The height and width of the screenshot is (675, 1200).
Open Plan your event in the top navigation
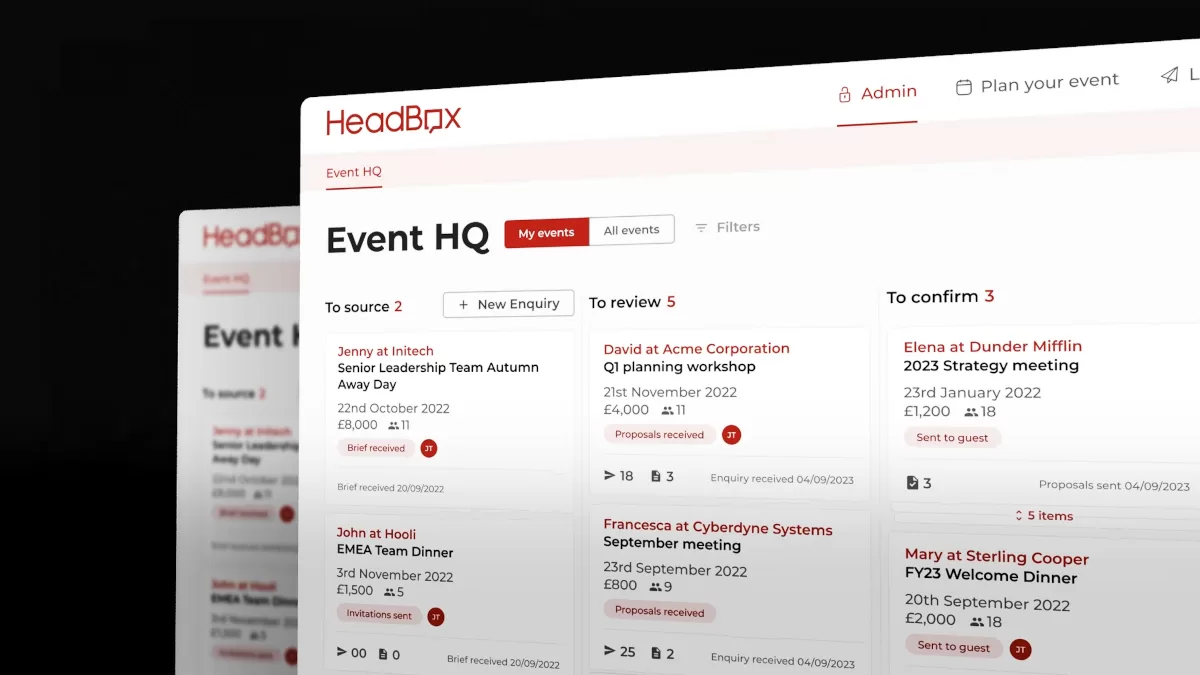1037,83
